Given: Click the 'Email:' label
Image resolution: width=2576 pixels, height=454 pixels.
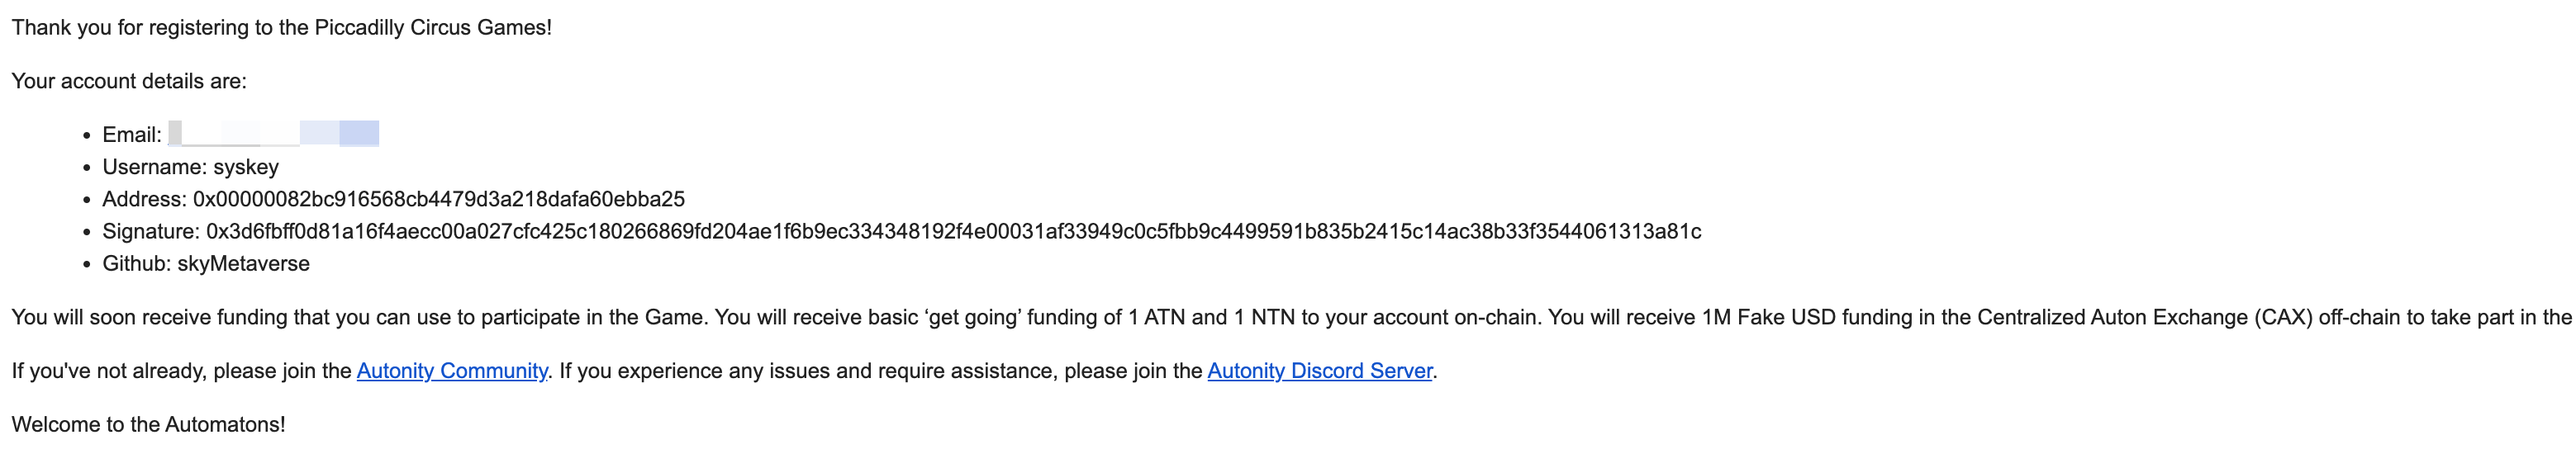Looking at the screenshot, I should (132, 135).
